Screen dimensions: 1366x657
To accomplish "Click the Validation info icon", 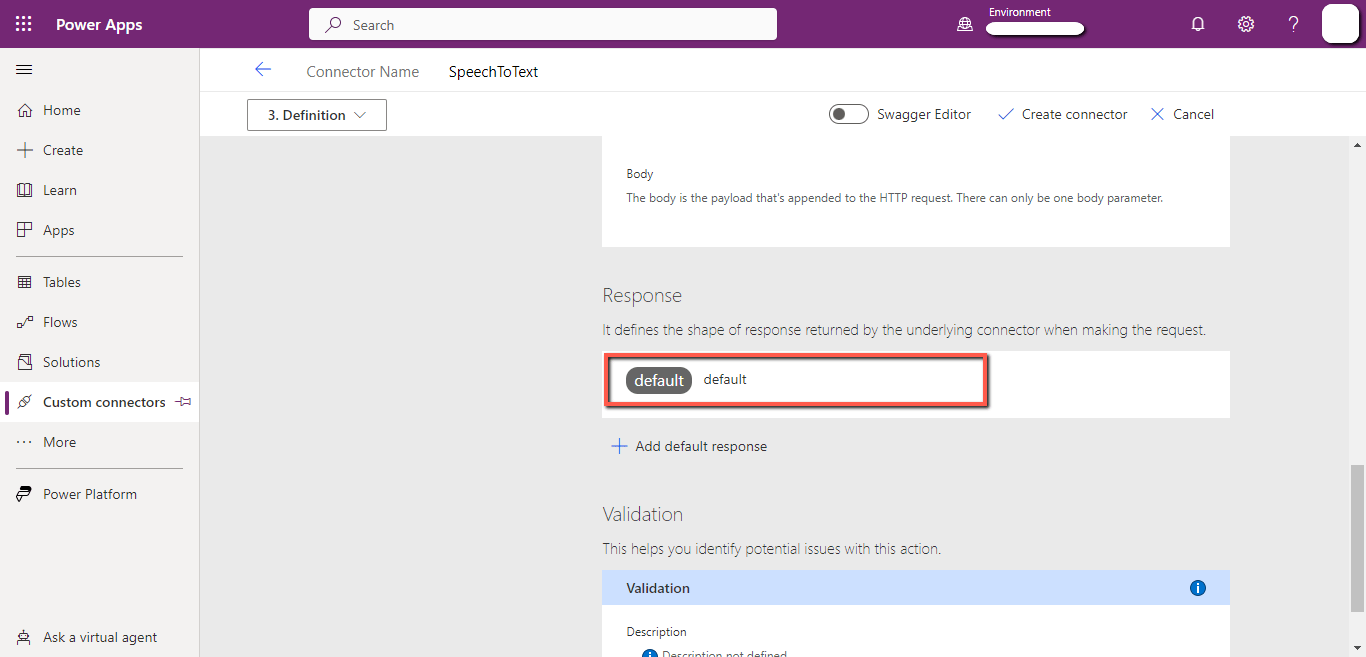I will (1198, 588).
